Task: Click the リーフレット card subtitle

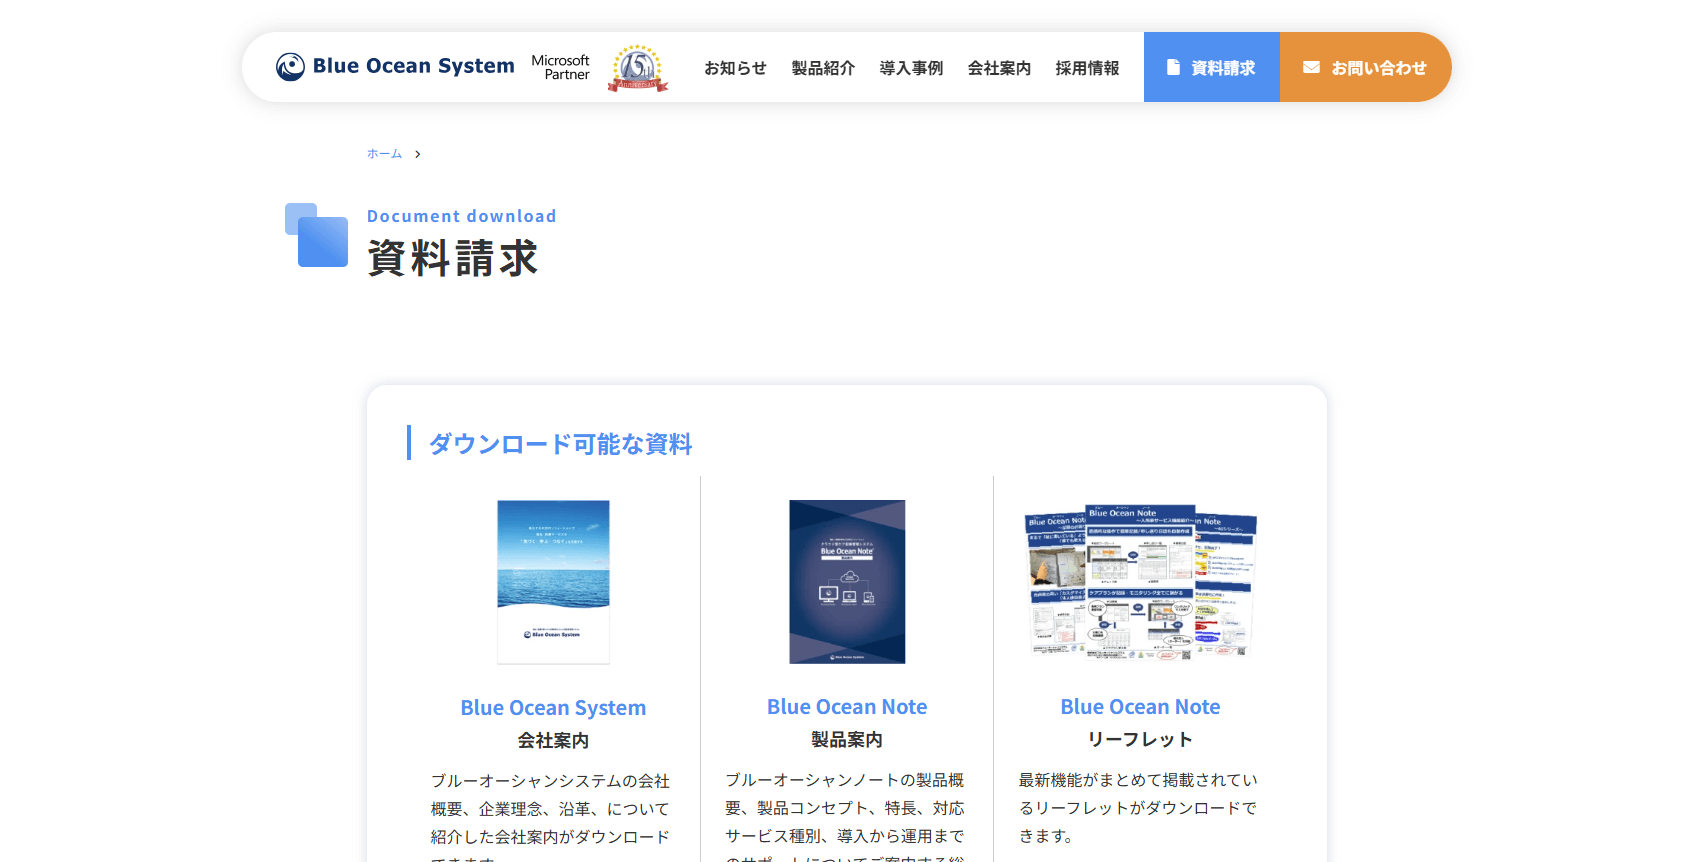Action: tap(1140, 740)
